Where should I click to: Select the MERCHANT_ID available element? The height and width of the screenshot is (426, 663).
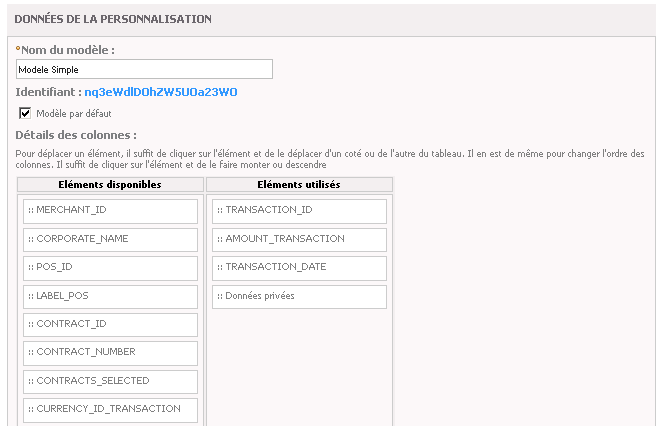pos(110,211)
